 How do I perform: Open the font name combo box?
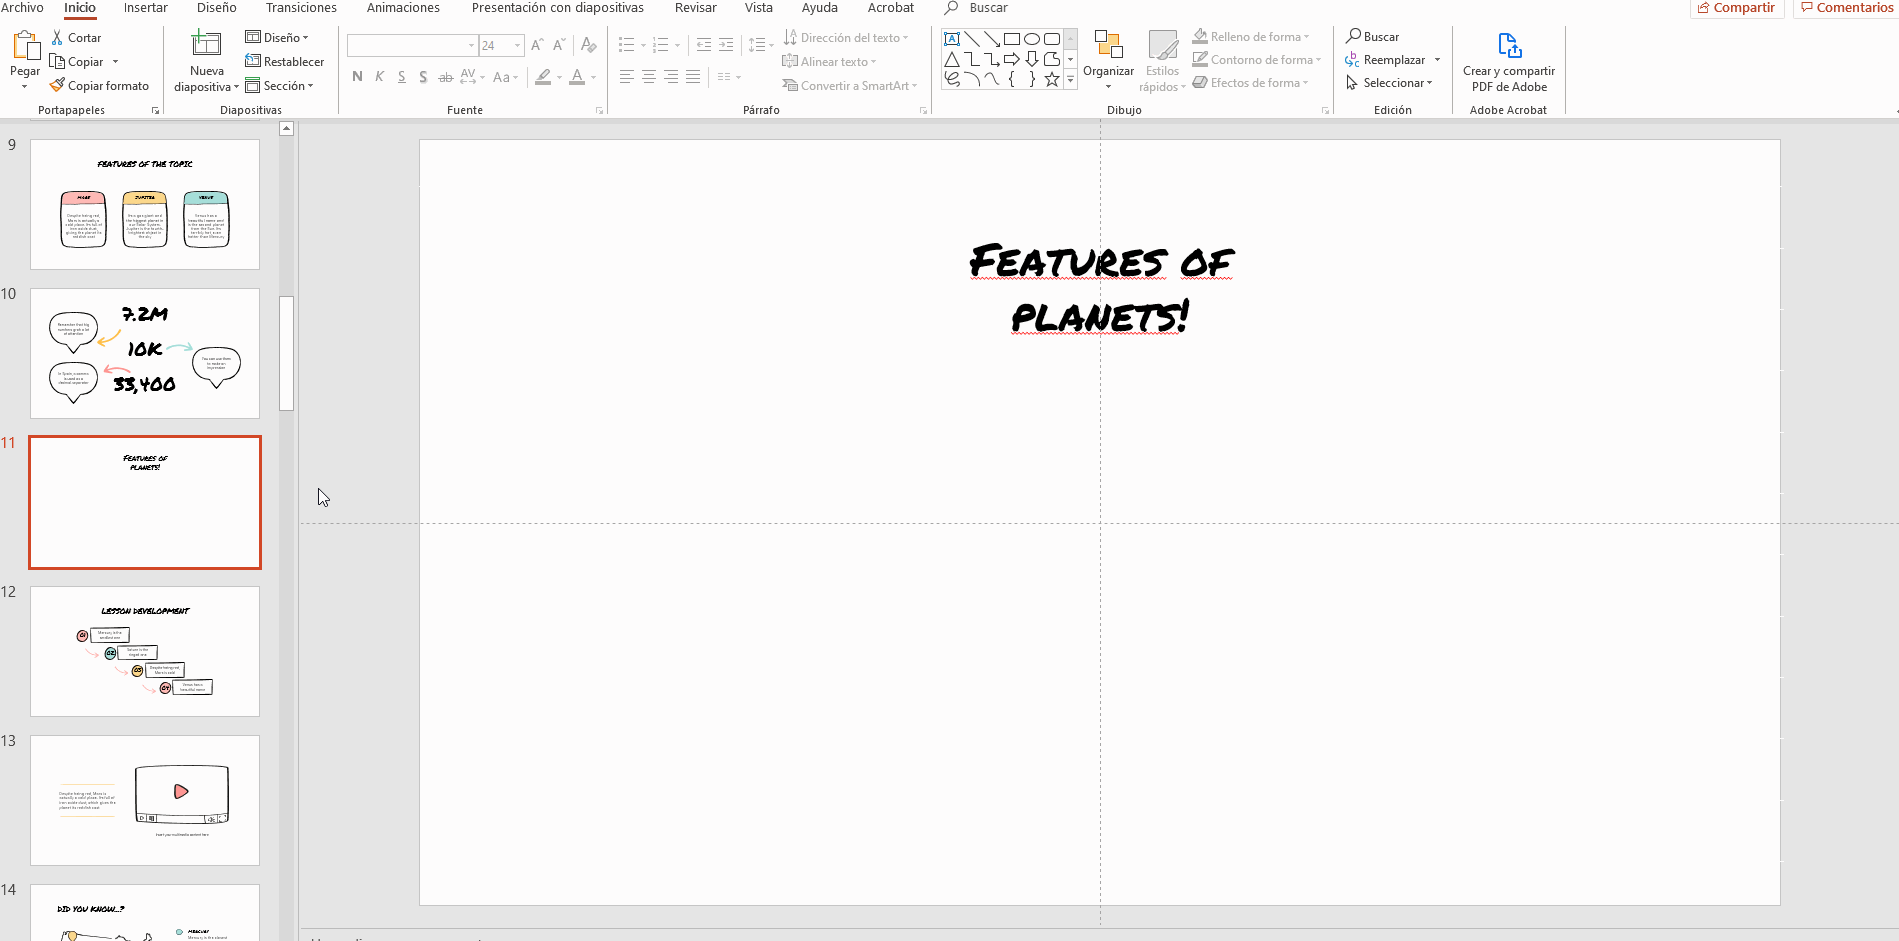(x=412, y=45)
